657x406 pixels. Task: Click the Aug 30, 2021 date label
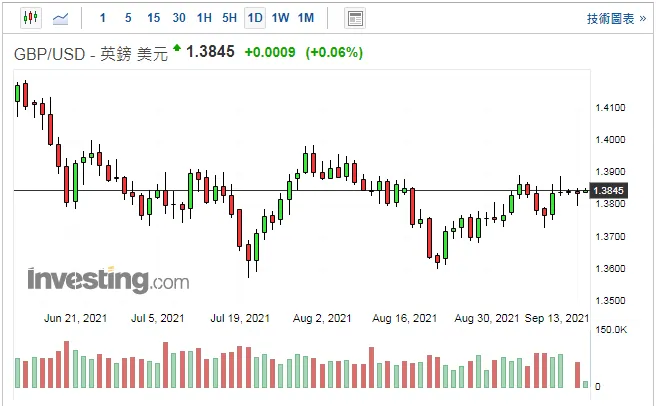pos(486,318)
